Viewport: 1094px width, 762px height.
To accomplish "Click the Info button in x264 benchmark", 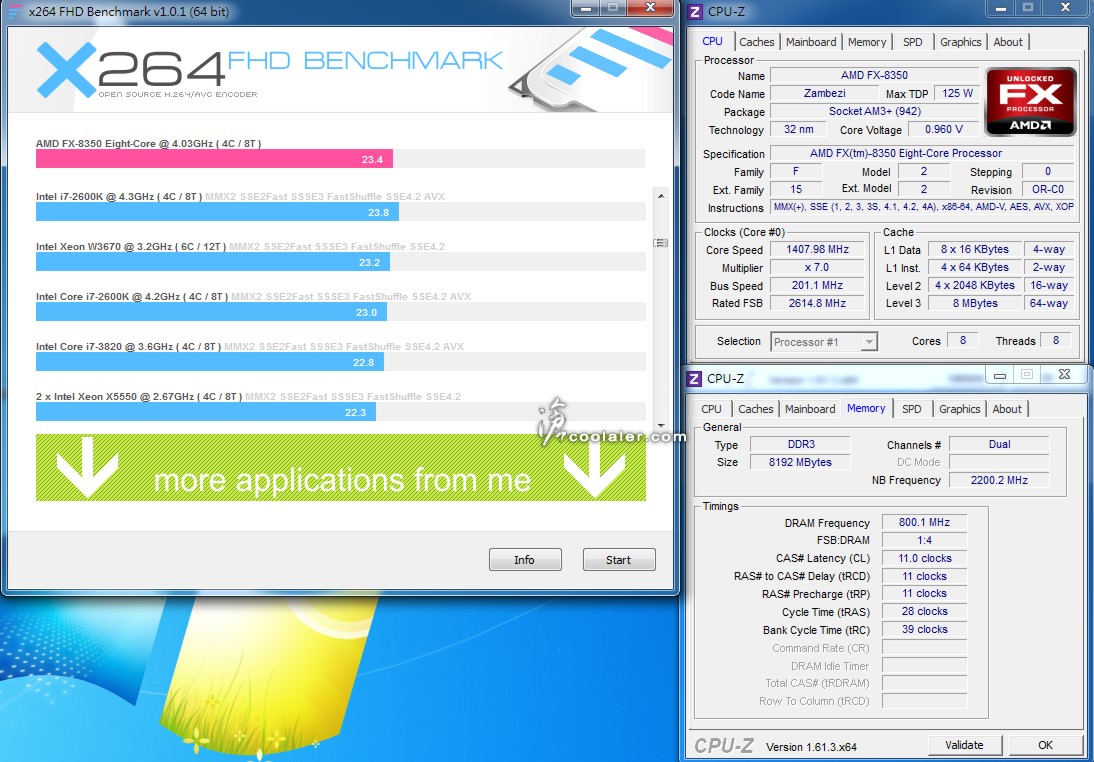I will pyautogui.click(x=525, y=560).
